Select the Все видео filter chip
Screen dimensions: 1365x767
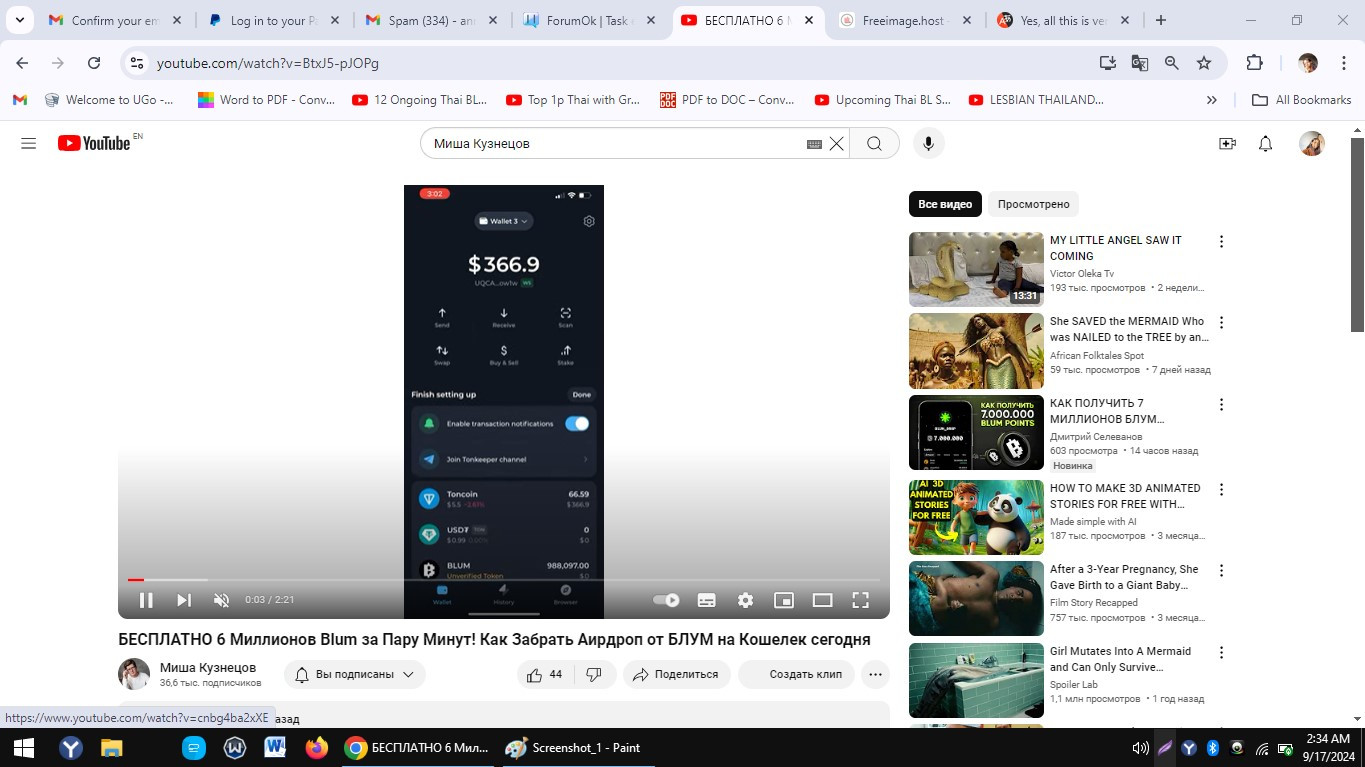pos(945,204)
